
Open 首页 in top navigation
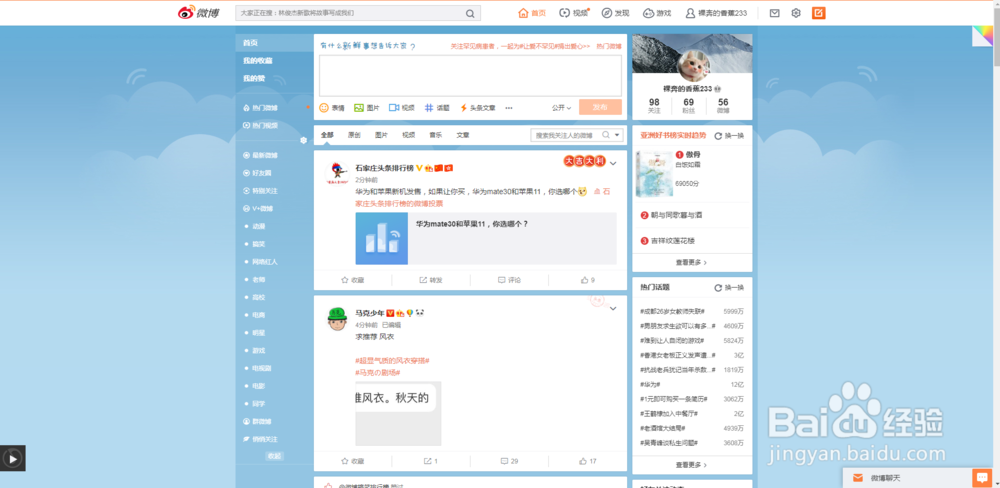point(532,13)
